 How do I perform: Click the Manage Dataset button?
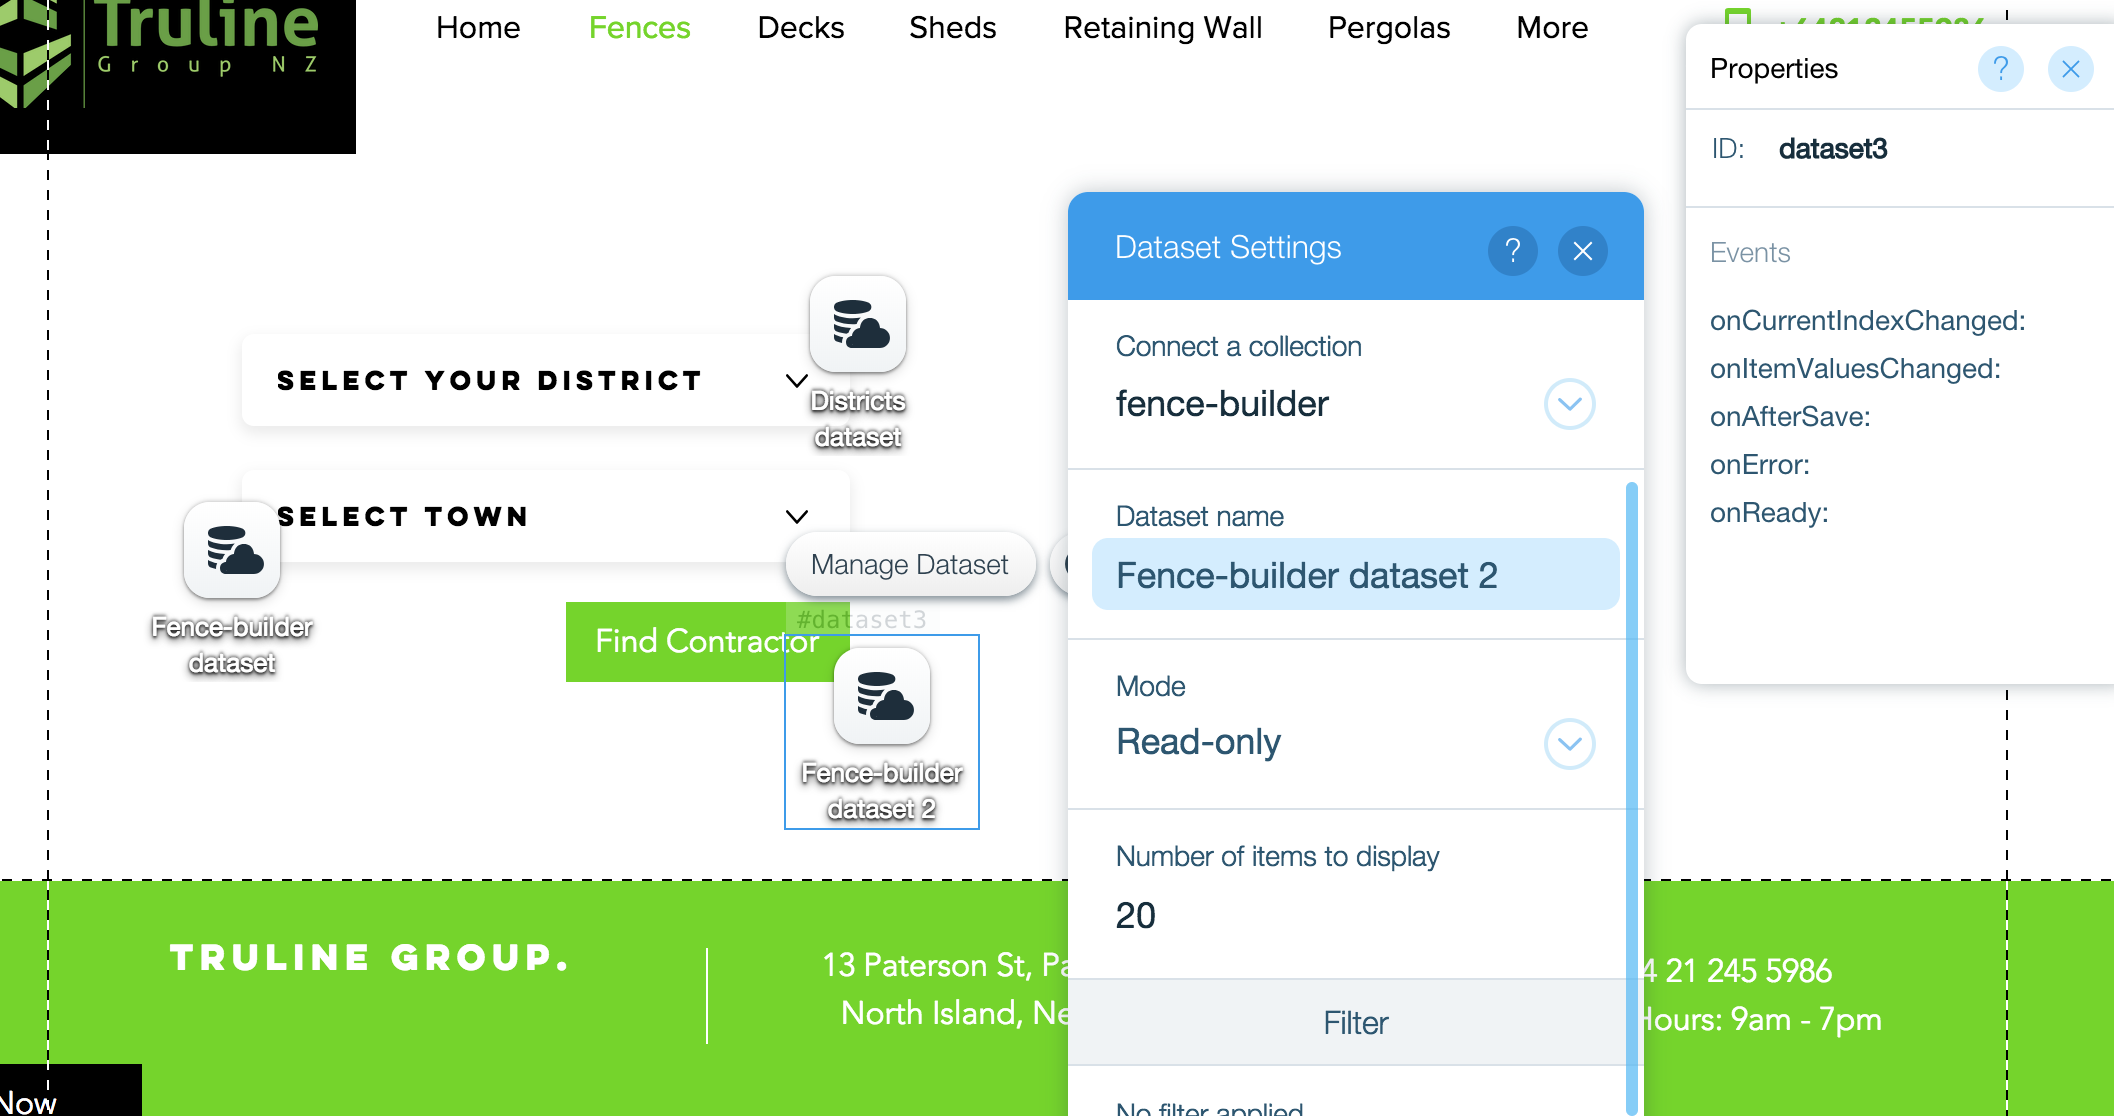(x=909, y=565)
